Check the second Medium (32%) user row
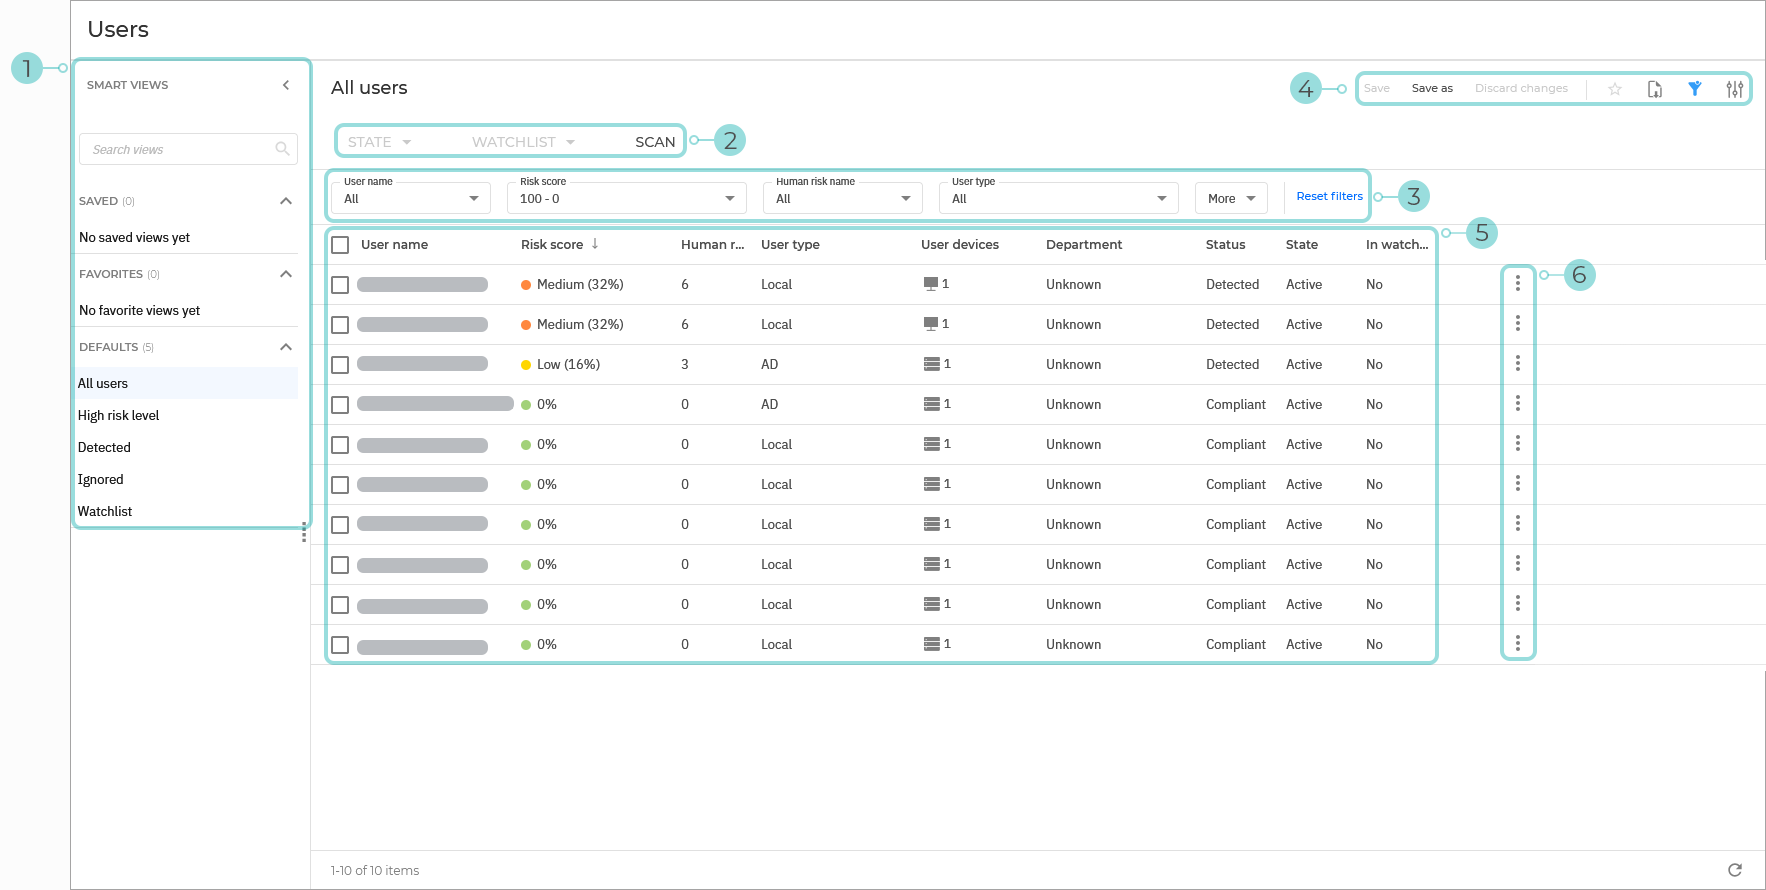The image size is (1766, 890). [x=340, y=325]
